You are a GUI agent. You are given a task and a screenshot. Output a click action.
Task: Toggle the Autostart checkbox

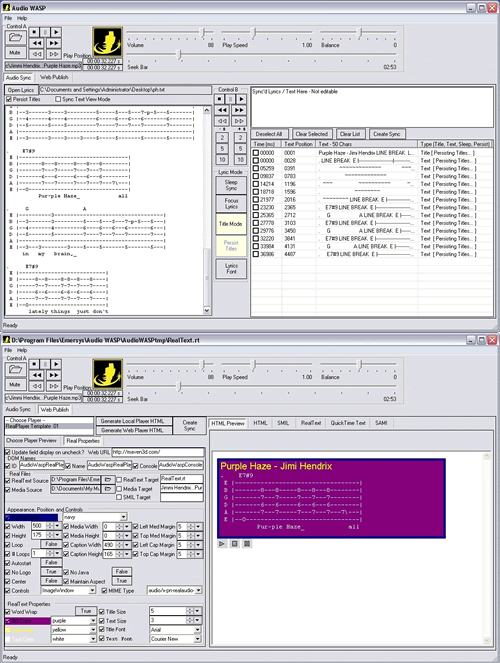8,563
